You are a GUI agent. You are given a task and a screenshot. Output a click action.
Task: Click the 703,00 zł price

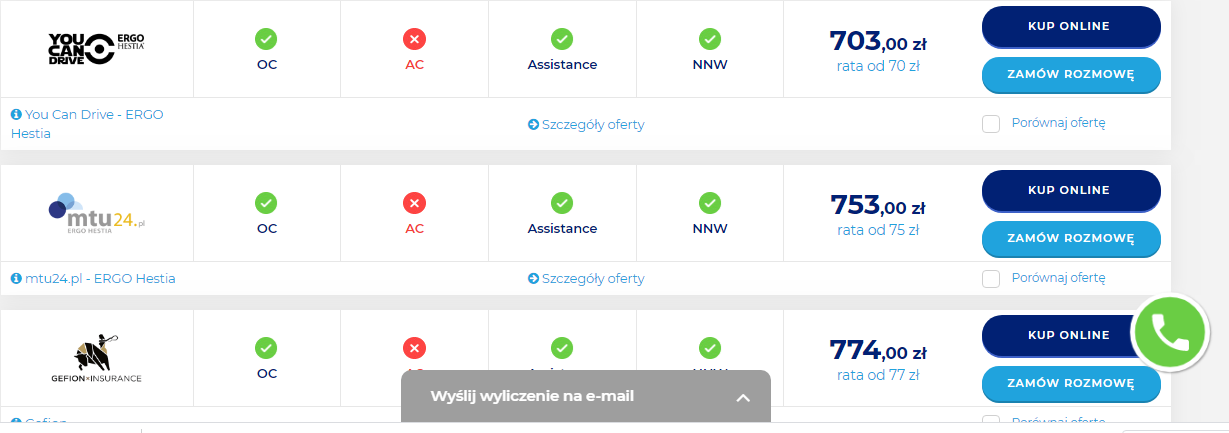[x=878, y=42]
